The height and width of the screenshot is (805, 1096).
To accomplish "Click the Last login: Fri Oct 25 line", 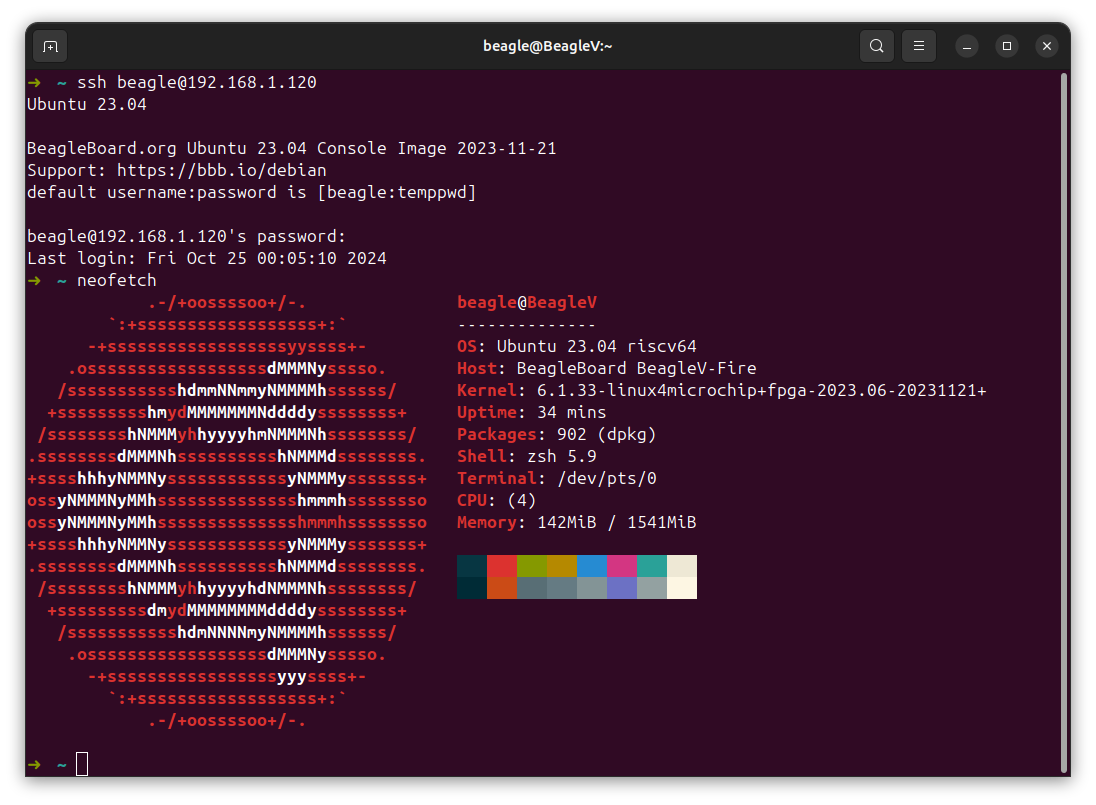I will pyautogui.click(x=207, y=259).
